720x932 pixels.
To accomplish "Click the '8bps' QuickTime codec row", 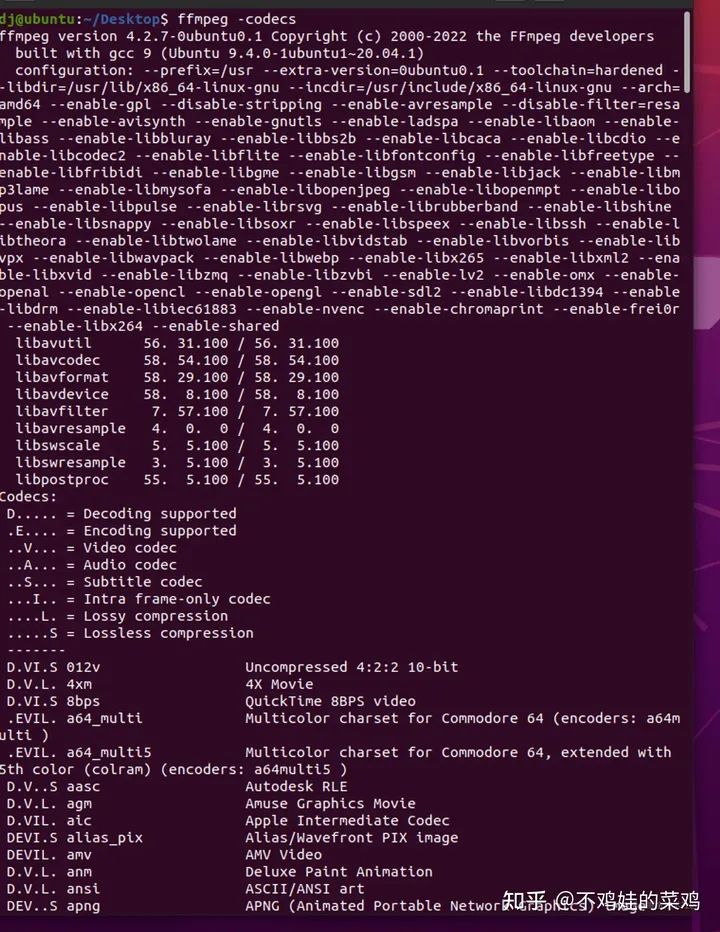I will pyautogui.click(x=211, y=701).
